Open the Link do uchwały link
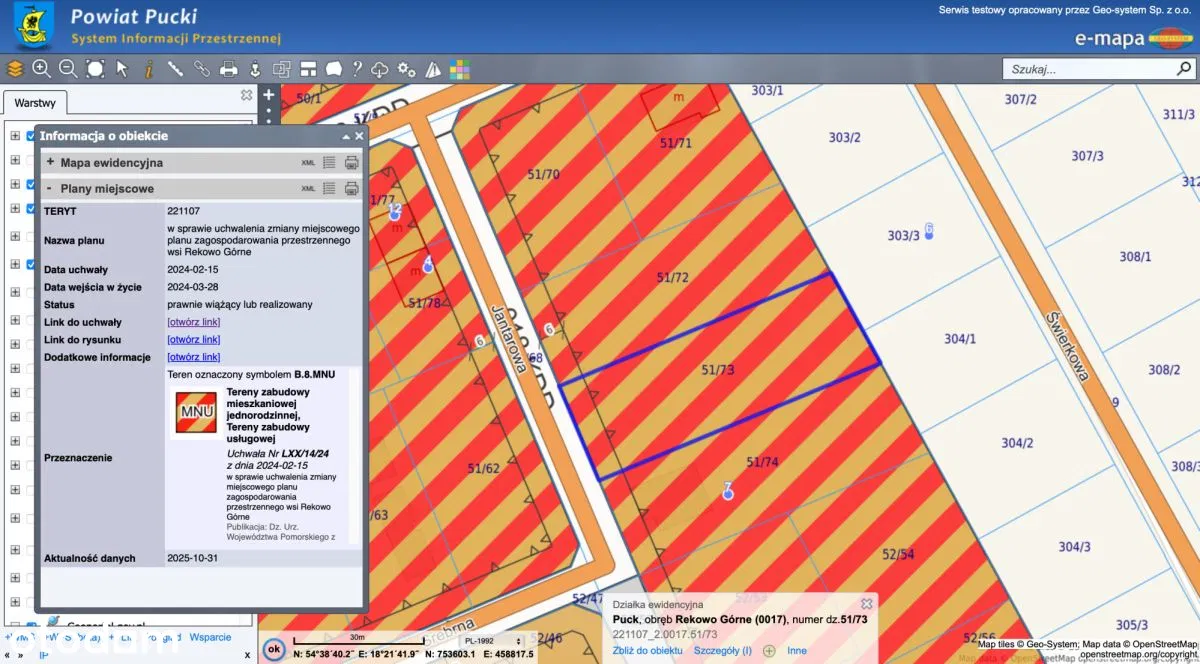The image size is (1200, 664). tap(193, 322)
